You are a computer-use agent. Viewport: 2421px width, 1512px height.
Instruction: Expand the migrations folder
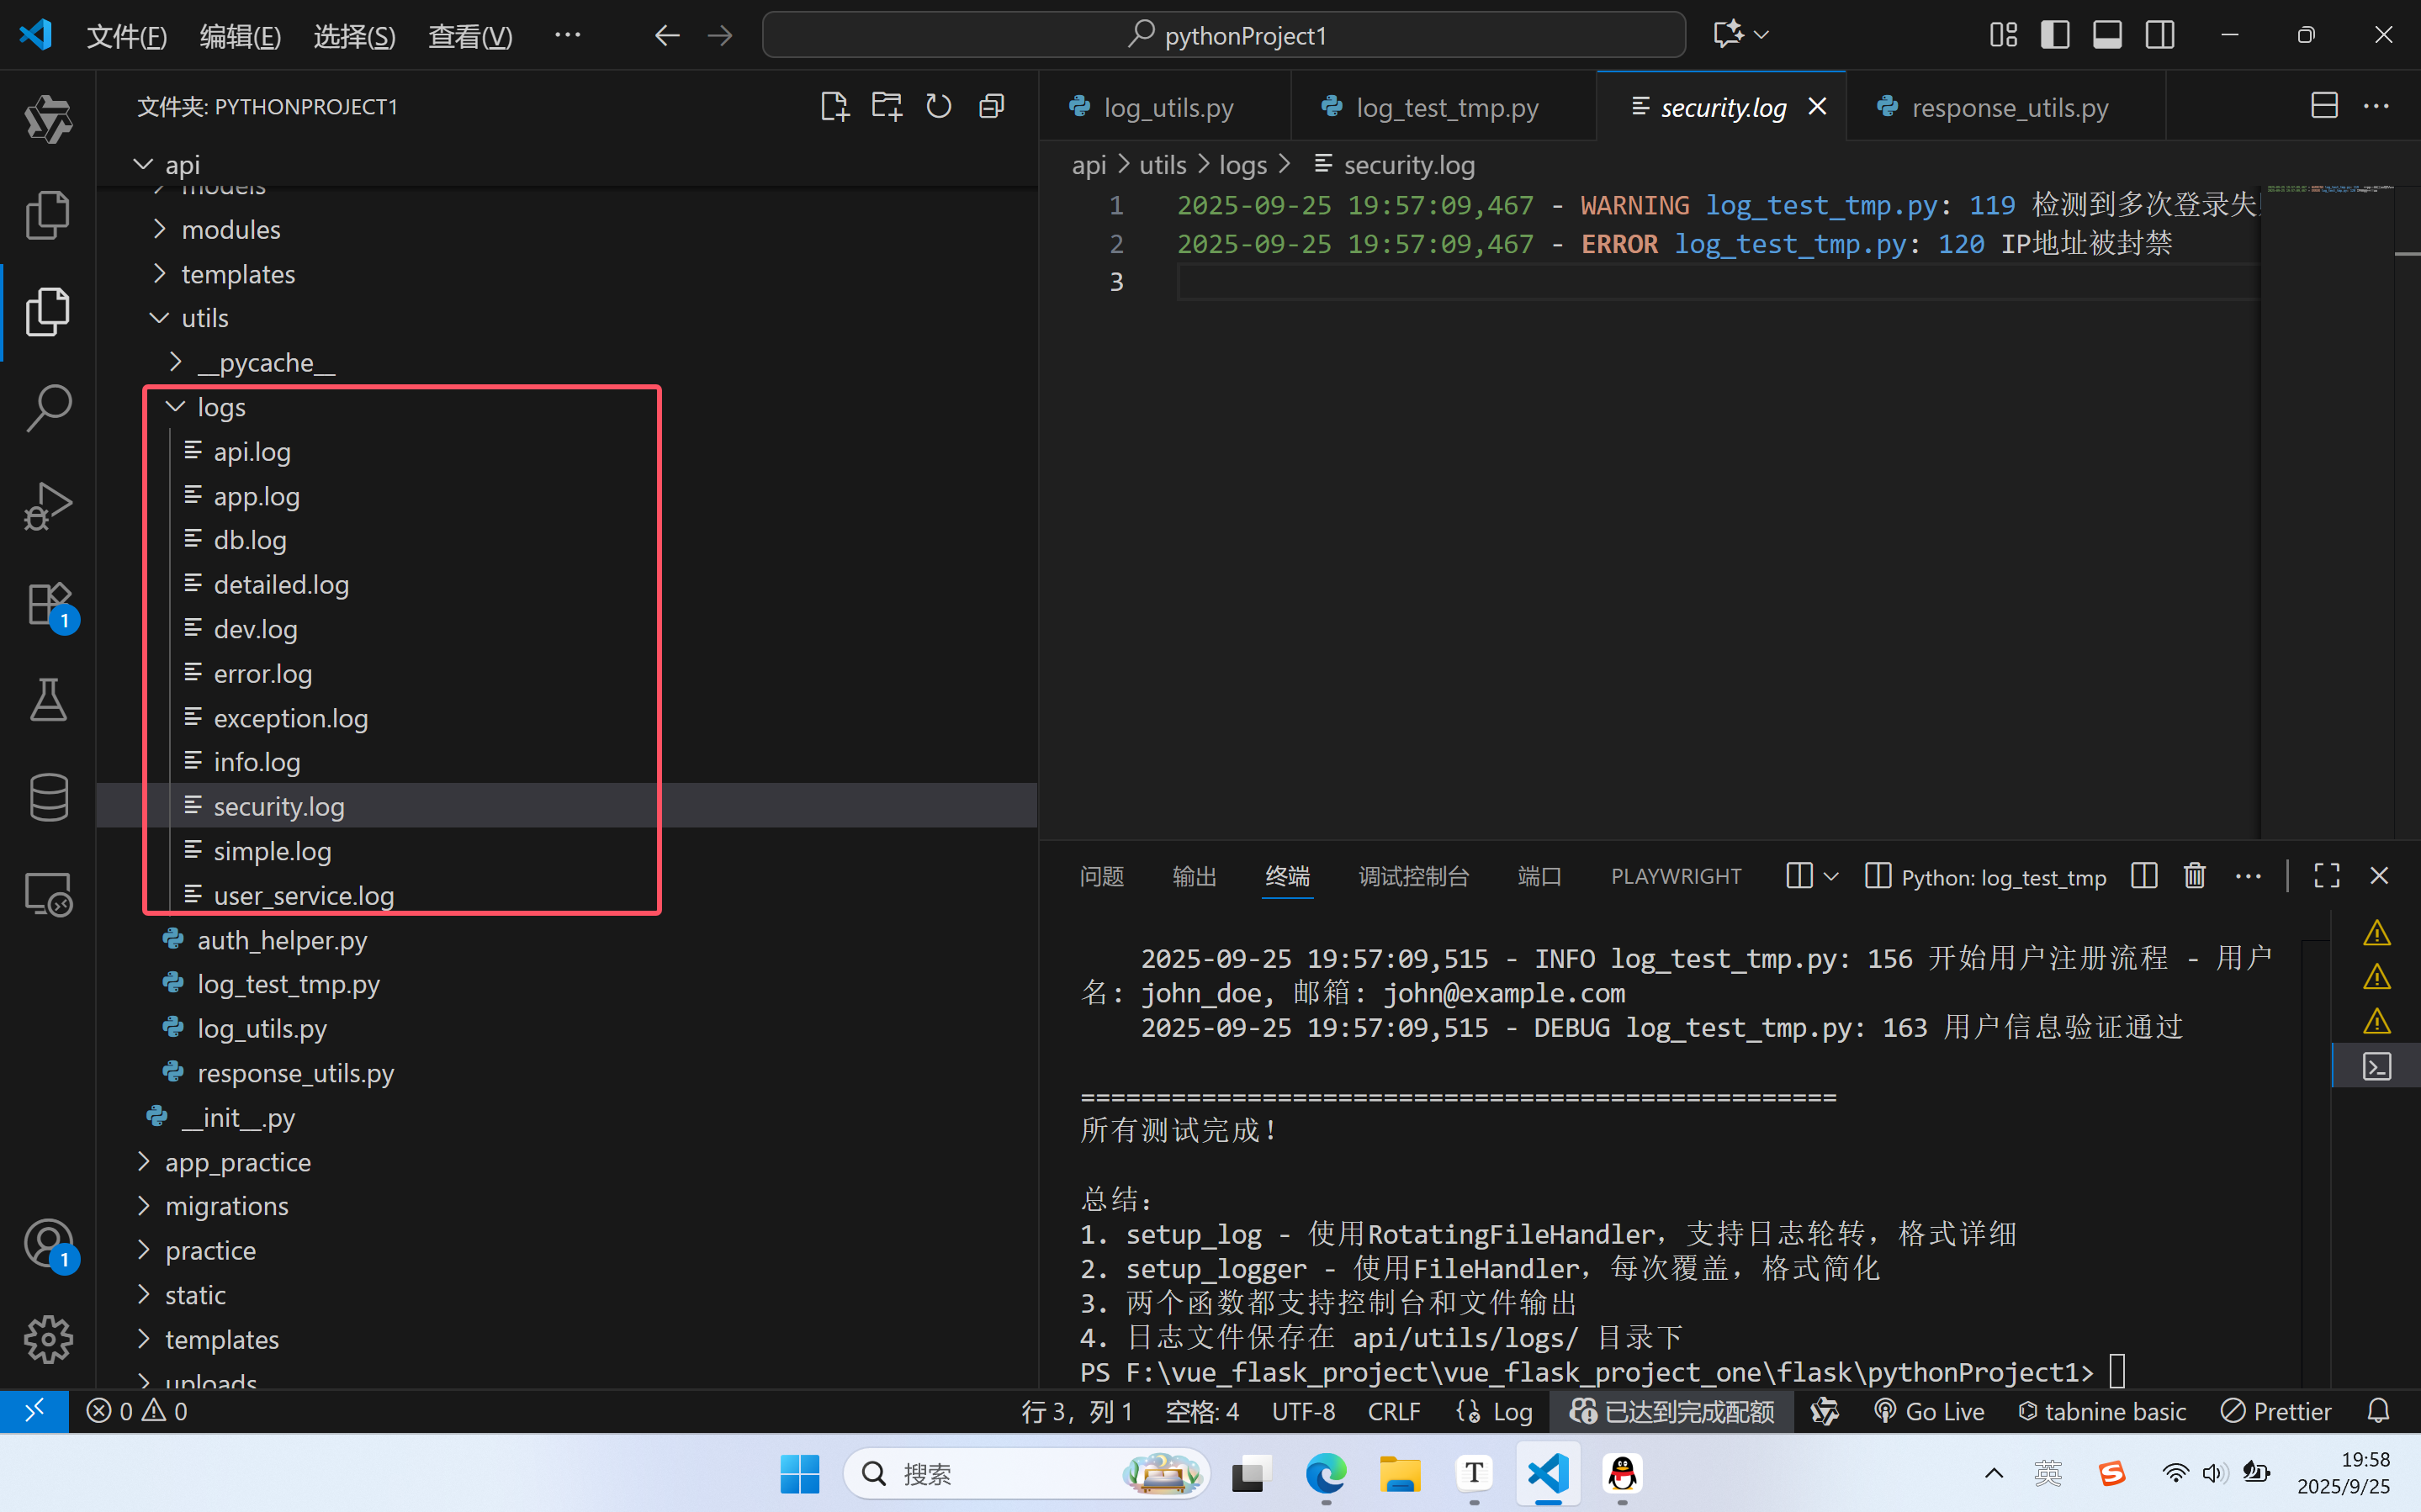(226, 1206)
